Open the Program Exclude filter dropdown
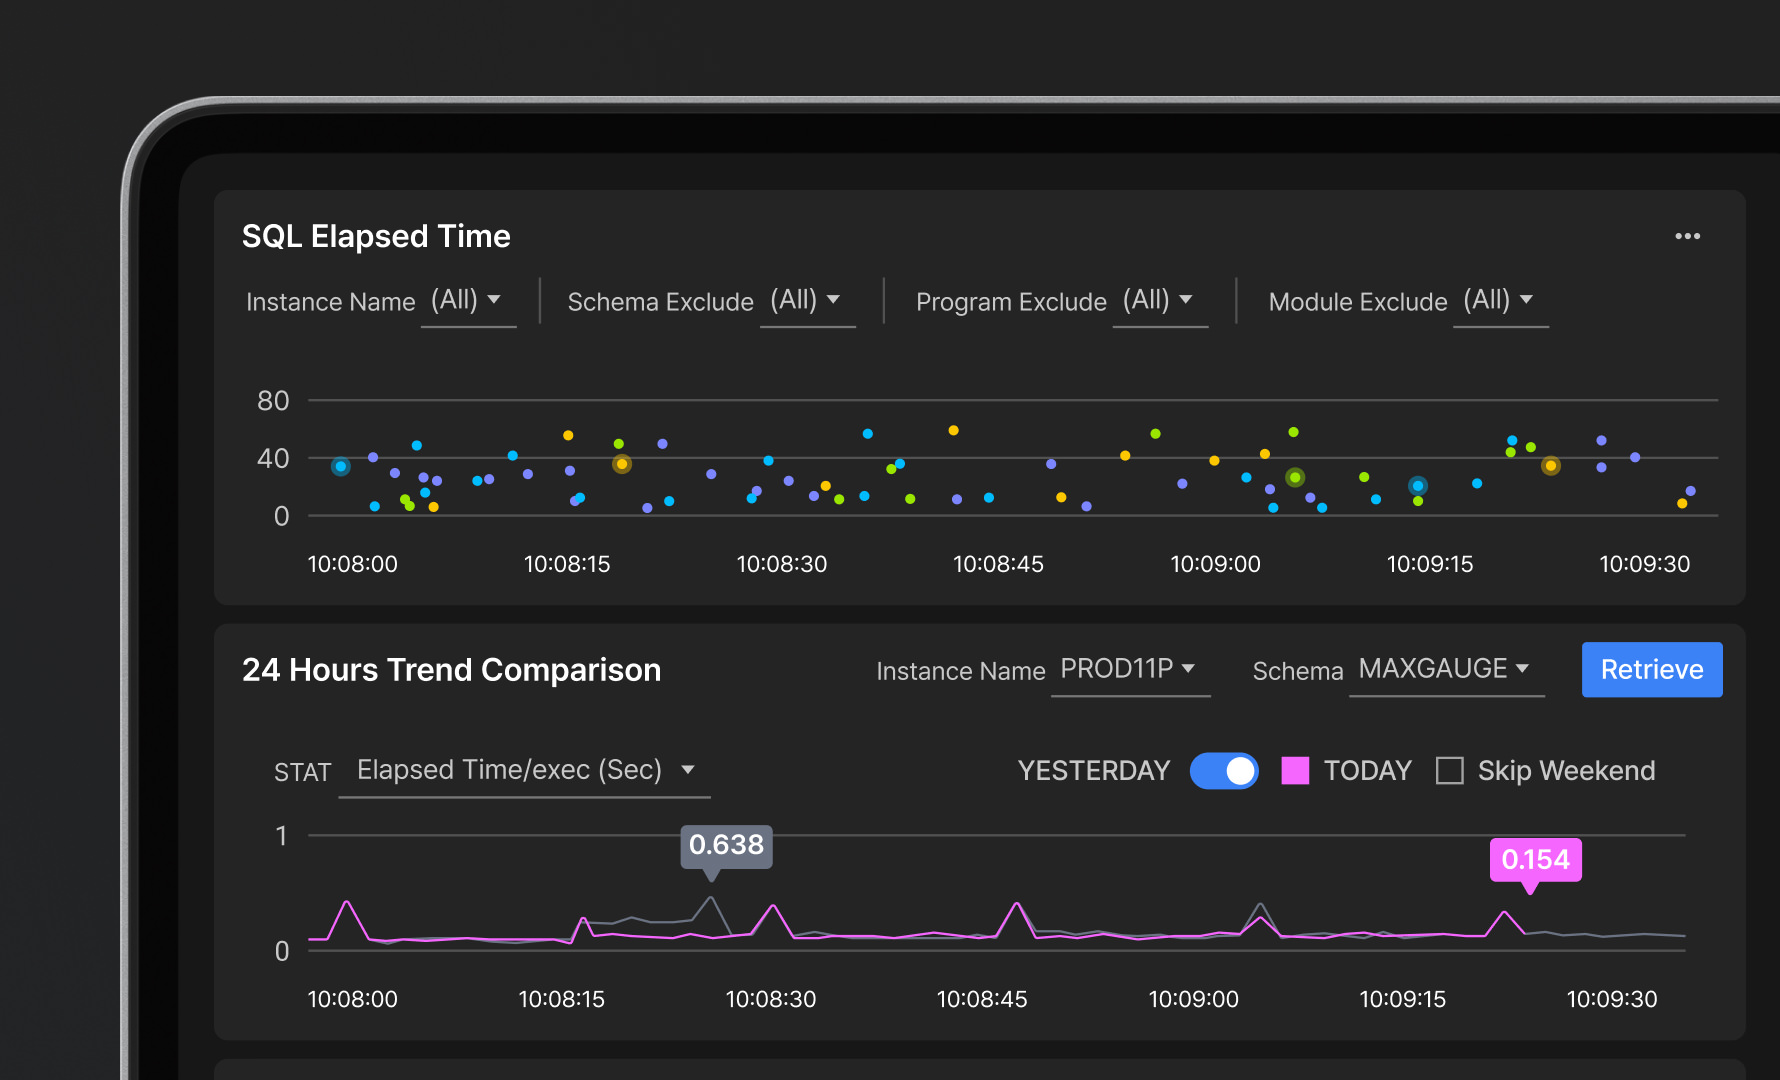The width and height of the screenshot is (1780, 1080). pos(1159,300)
